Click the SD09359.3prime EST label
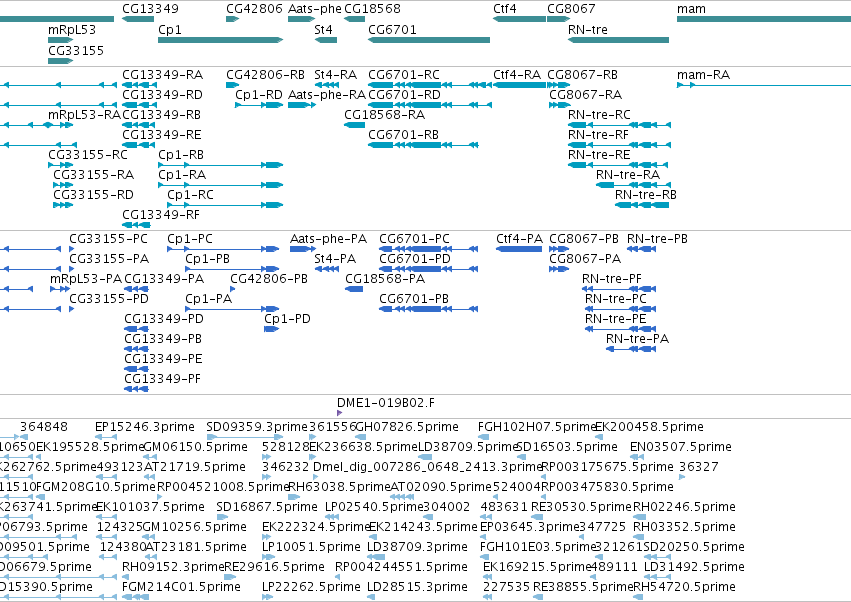 pyautogui.click(x=257, y=427)
